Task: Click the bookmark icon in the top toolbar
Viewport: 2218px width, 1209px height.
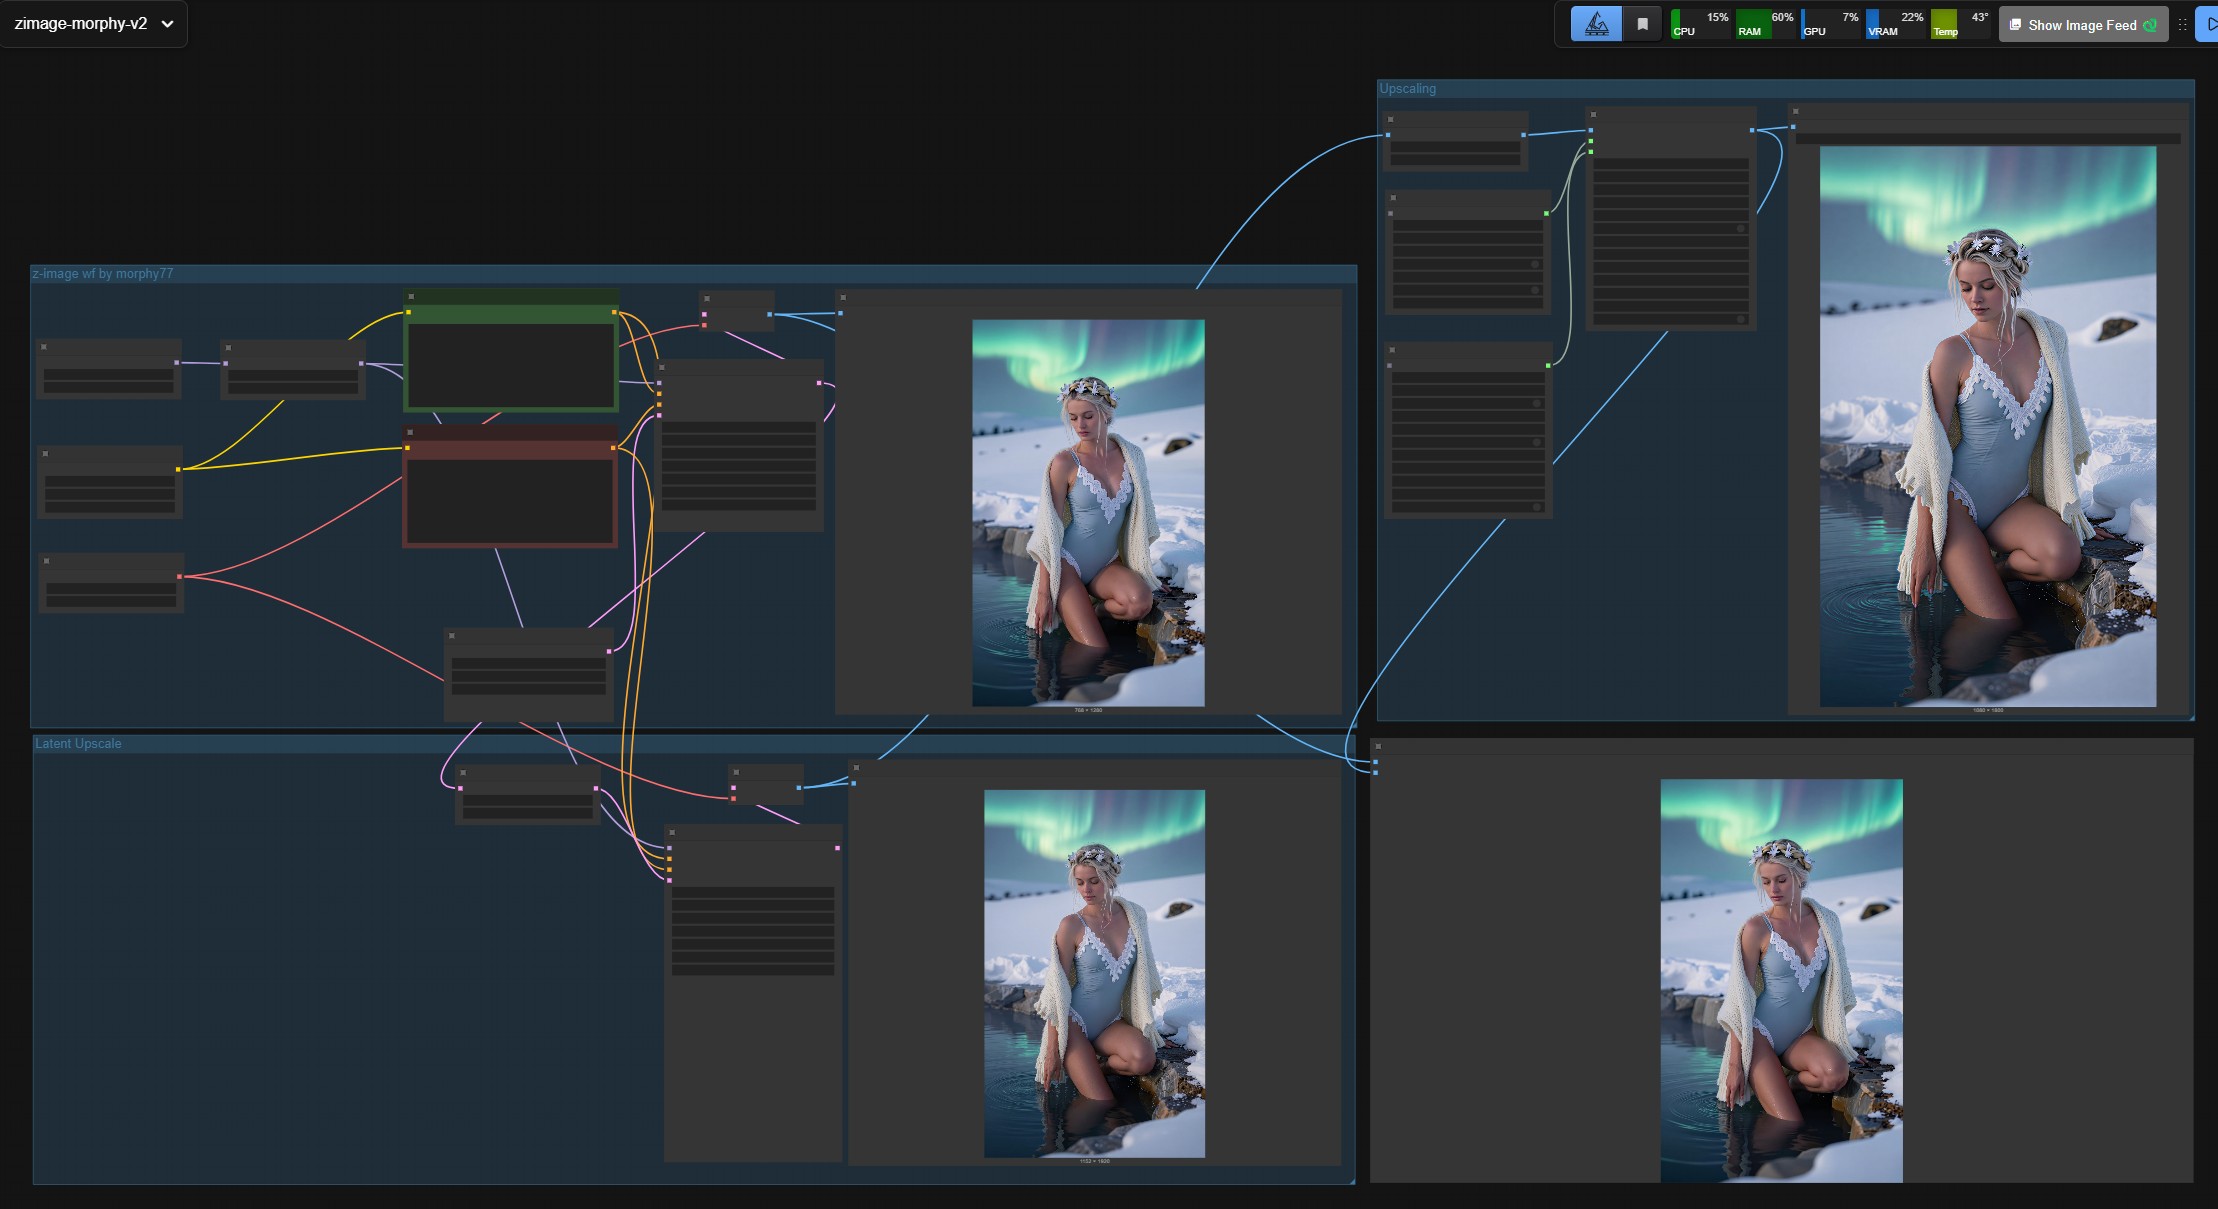Action: (1642, 24)
